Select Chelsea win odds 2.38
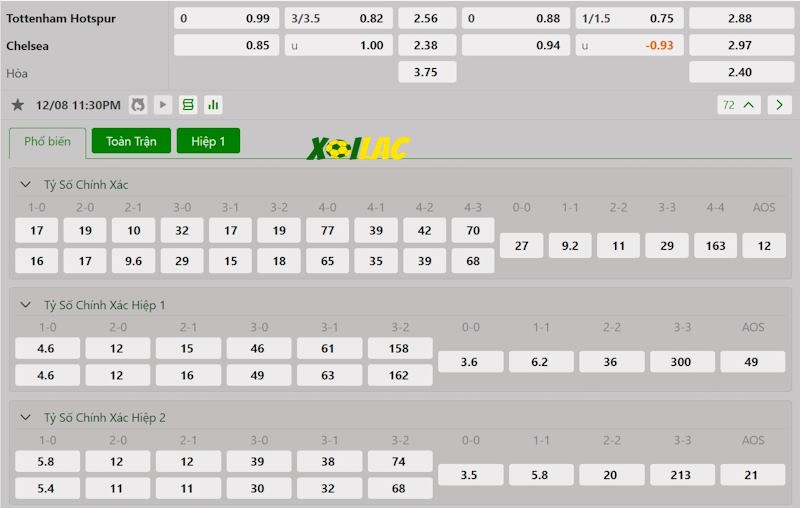Screen dimensions: 800x508 [x=427, y=45]
